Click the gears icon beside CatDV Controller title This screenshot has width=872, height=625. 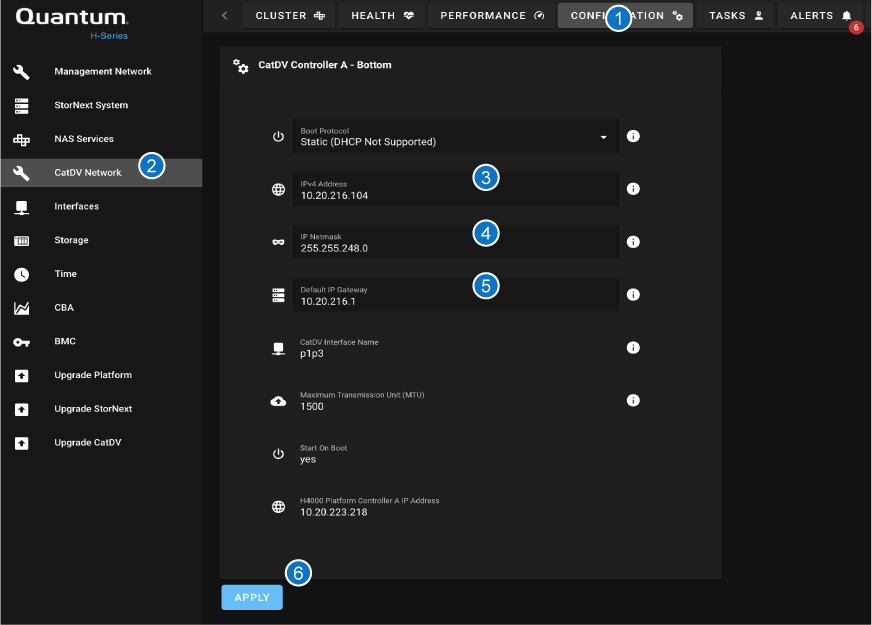coord(240,66)
